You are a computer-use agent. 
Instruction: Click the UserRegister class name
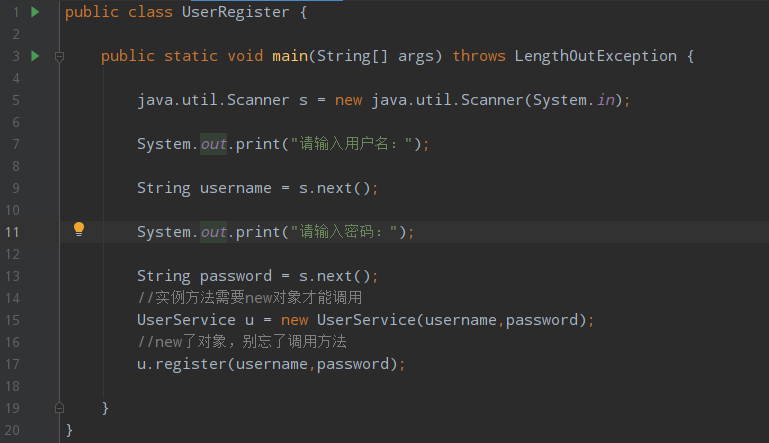point(235,12)
